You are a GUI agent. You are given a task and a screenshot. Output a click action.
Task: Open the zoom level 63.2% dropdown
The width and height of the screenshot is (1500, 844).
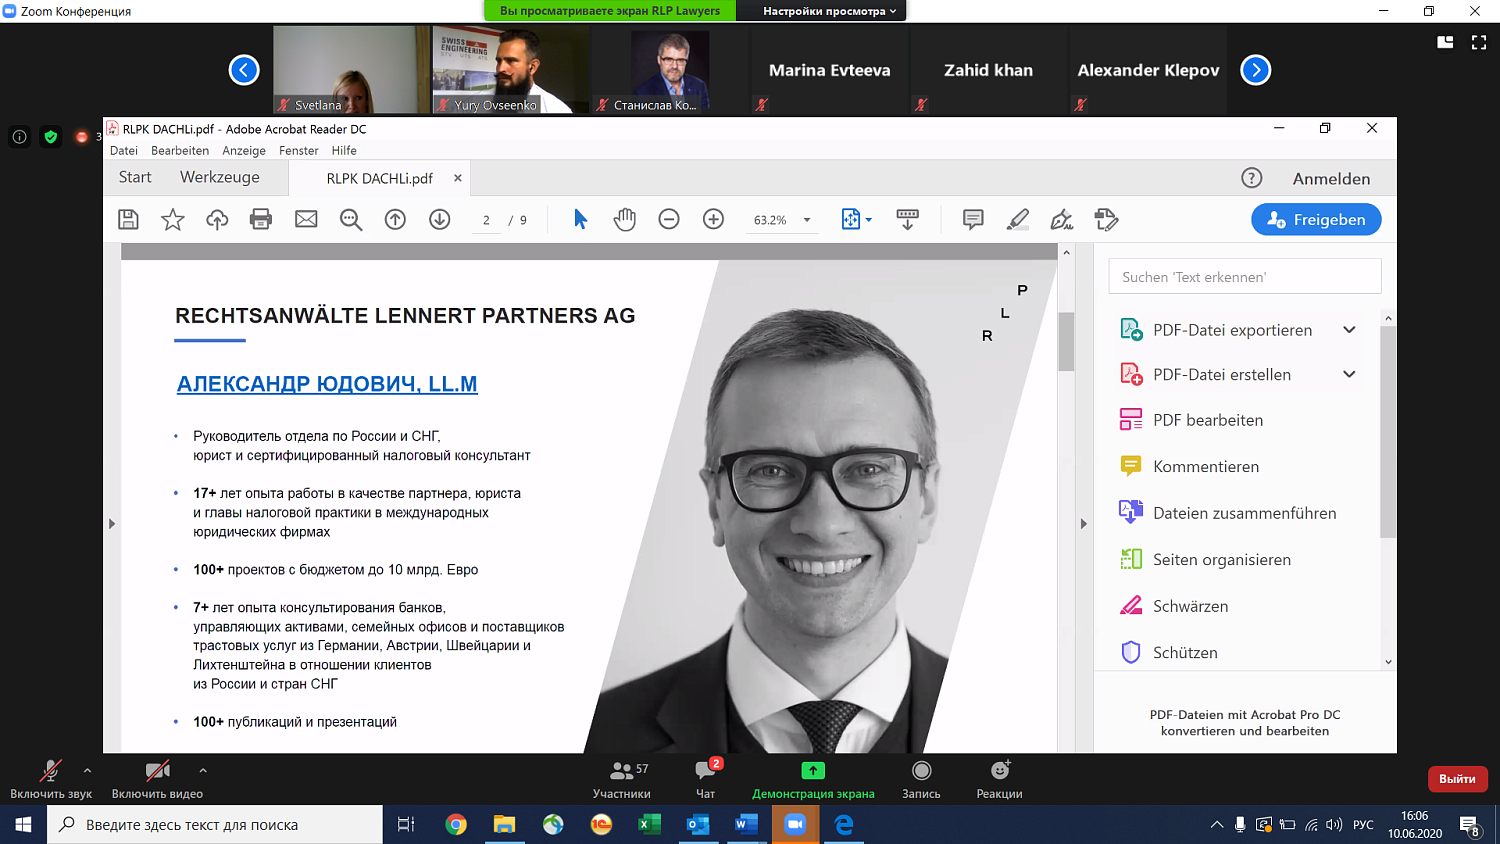point(807,220)
